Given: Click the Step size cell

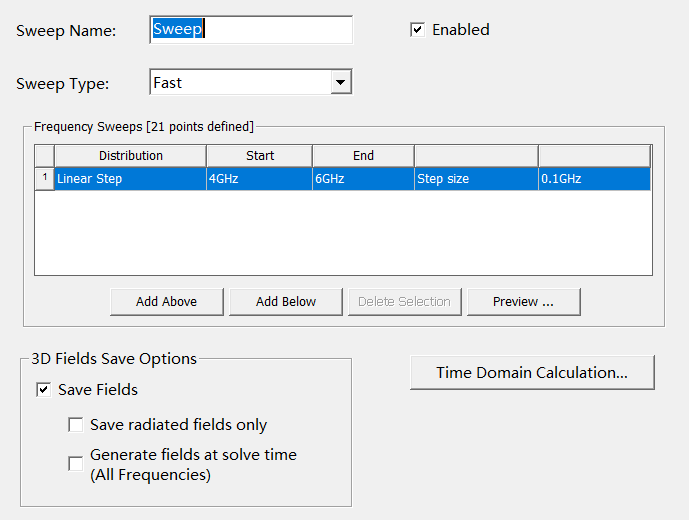Looking at the screenshot, I should (x=476, y=178).
